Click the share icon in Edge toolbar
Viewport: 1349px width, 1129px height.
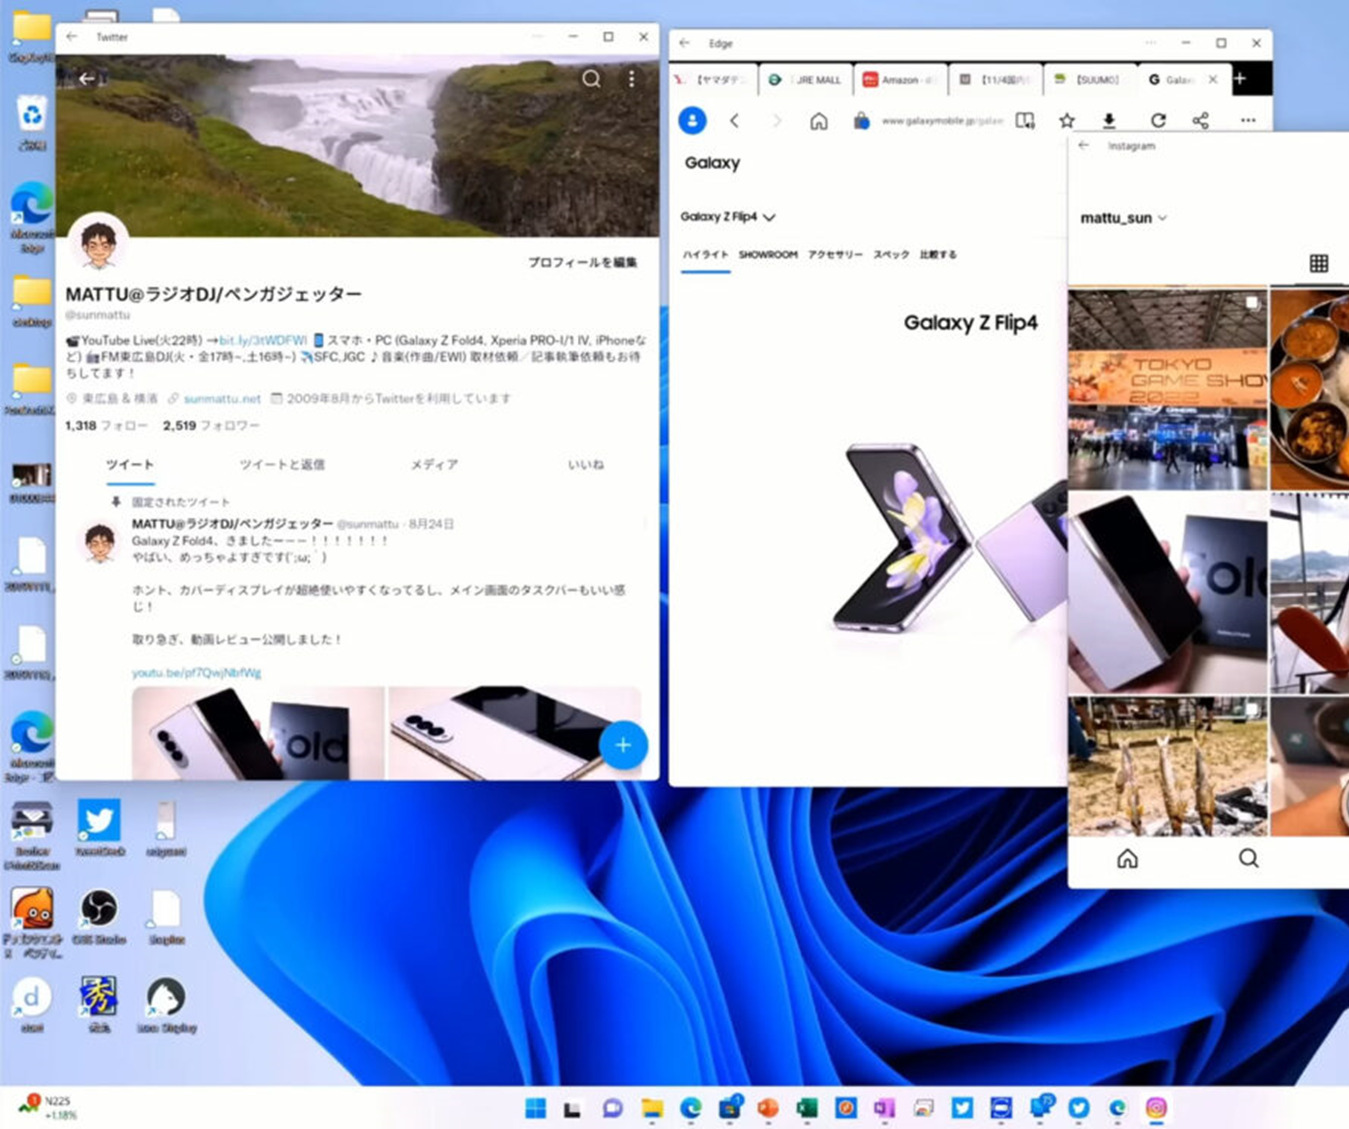point(1200,120)
